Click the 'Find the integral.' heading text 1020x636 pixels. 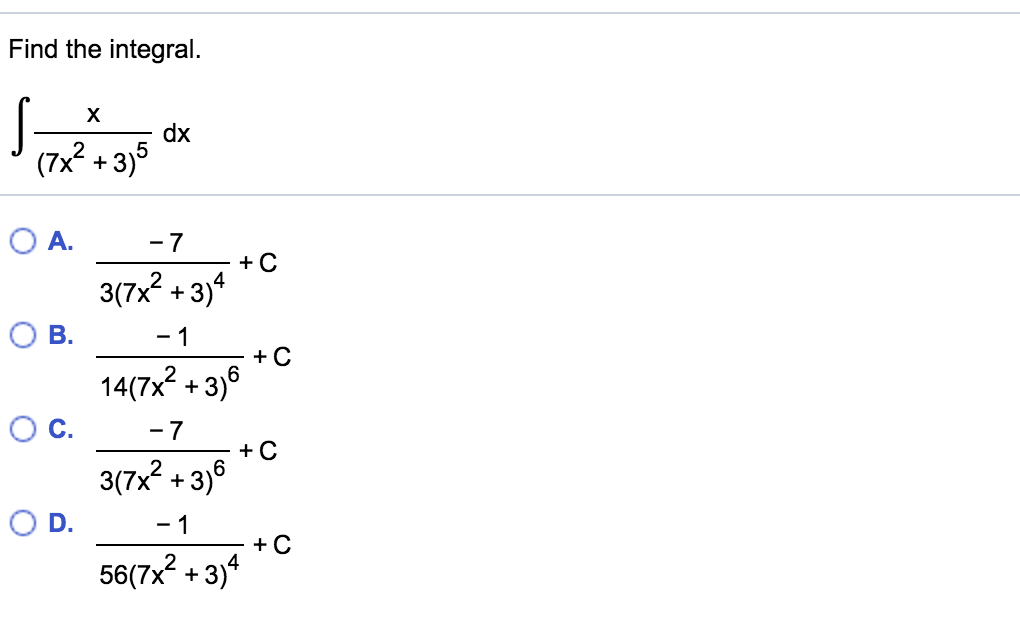click(x=103, y=49)
